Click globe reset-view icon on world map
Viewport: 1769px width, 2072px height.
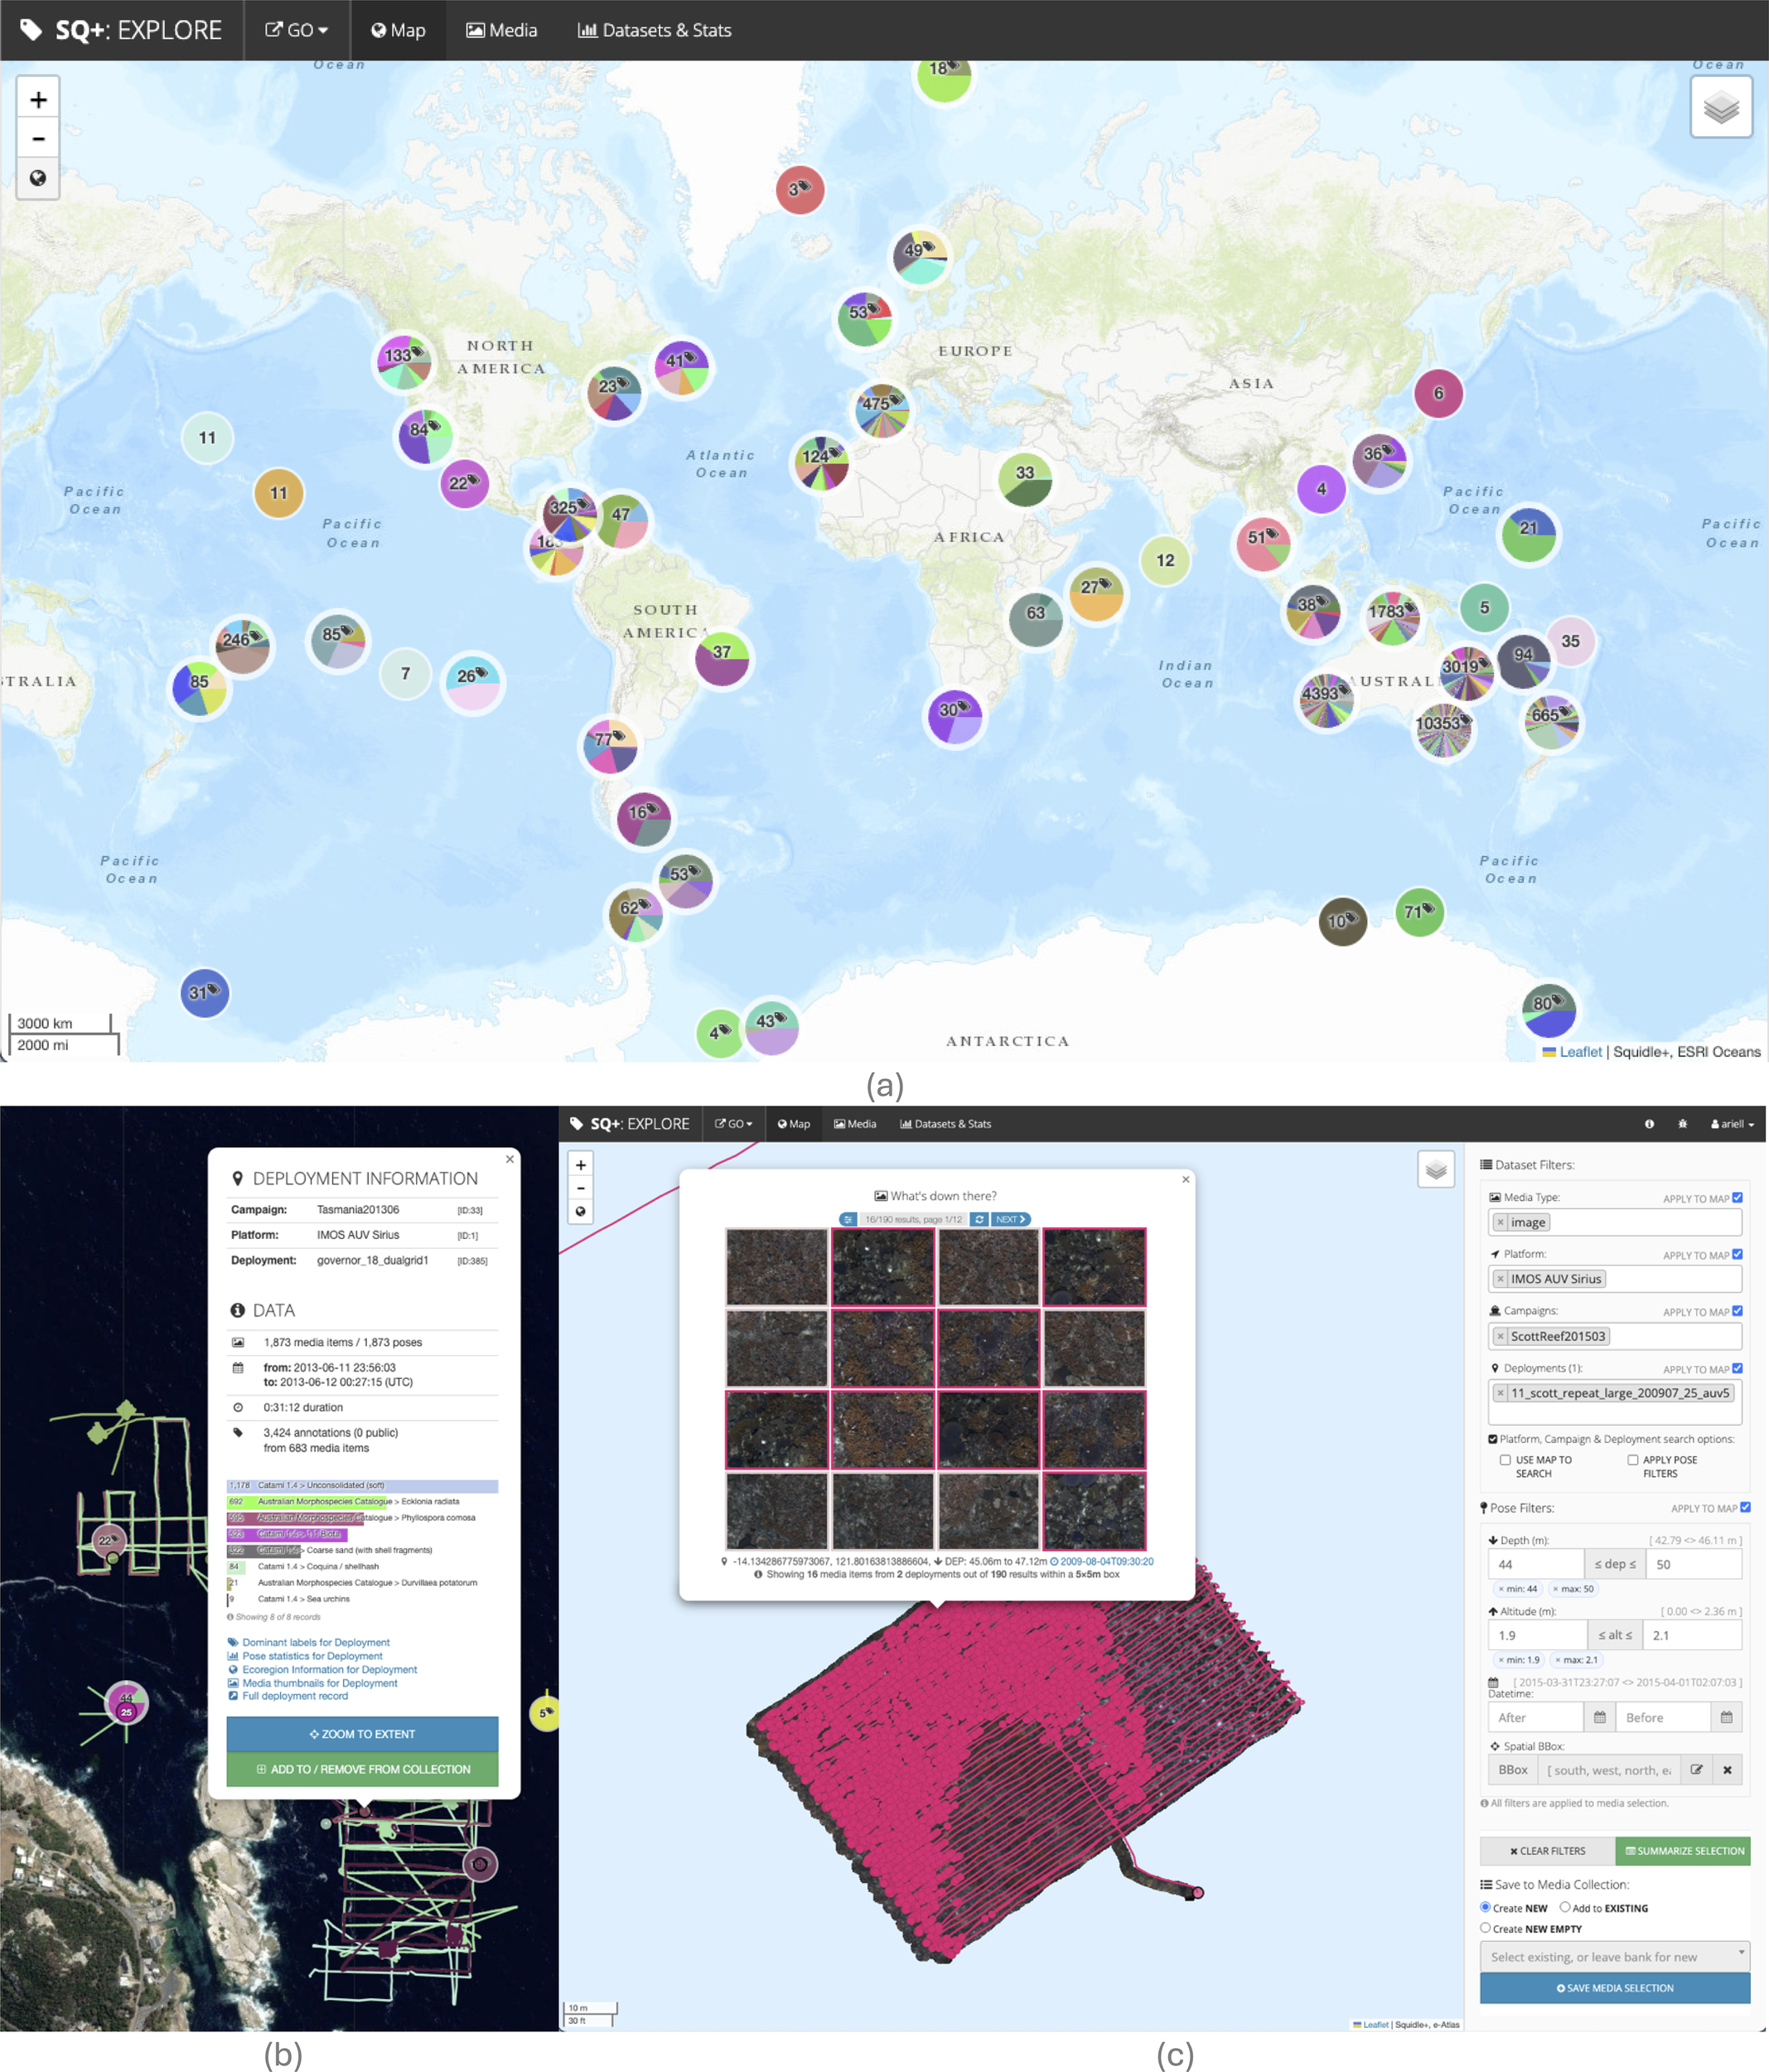pos(38,178)
